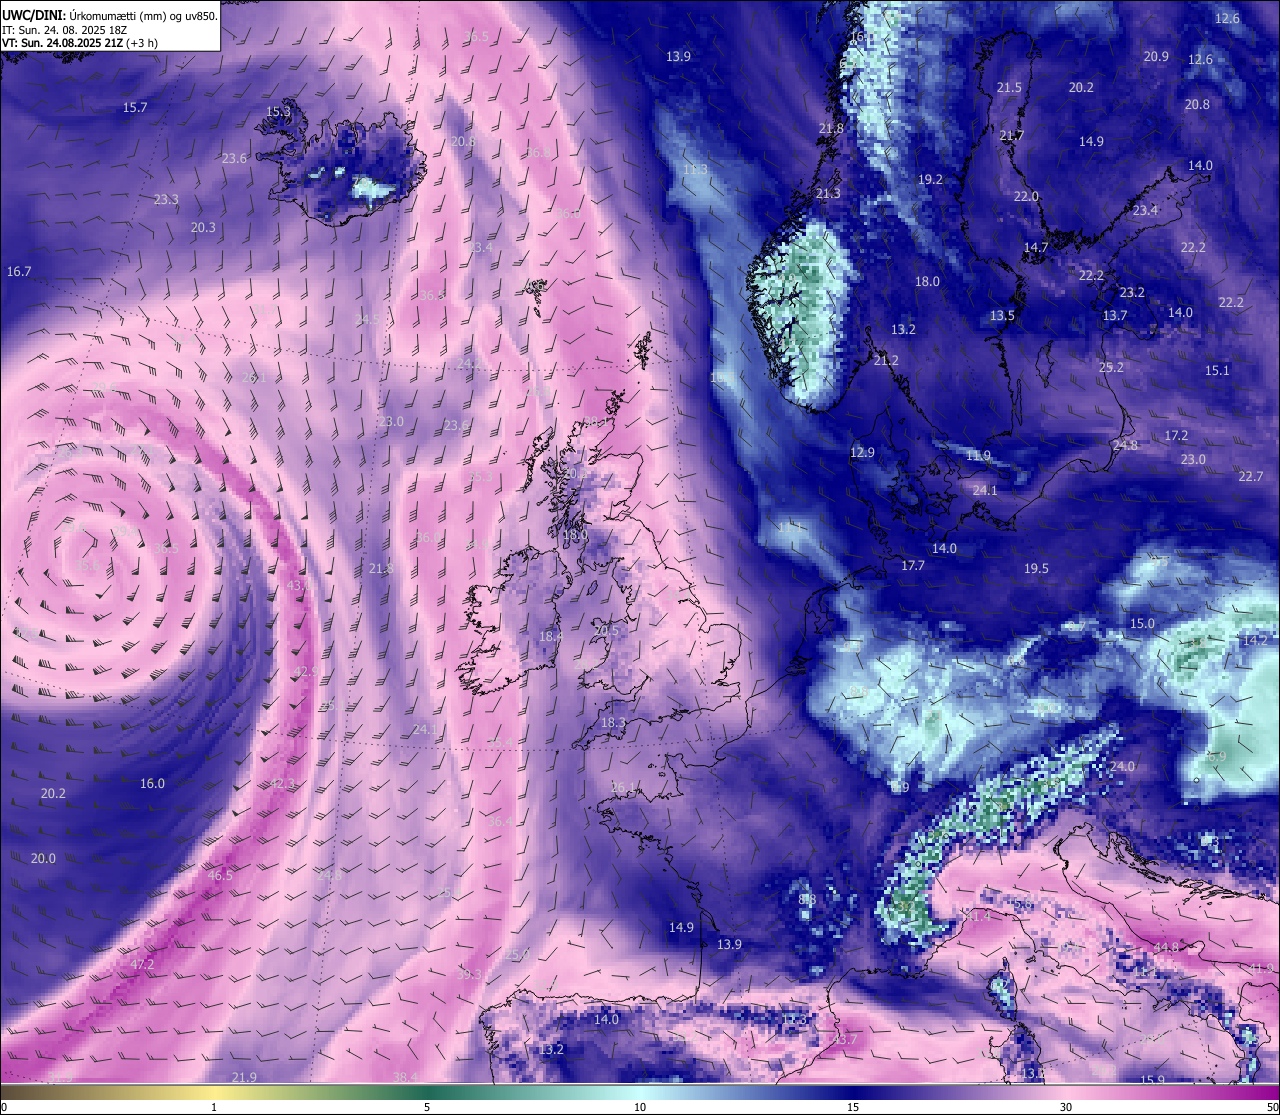Click the map value '23.6' beside Iceland

(x=234, y=158)
